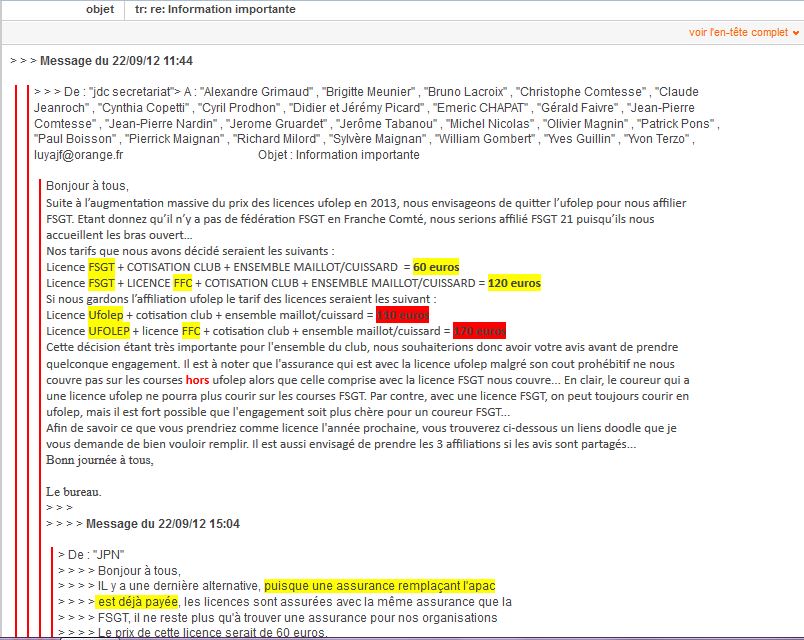Click the luyajf@orange.fr email address
Image resolution: width=804 pixels, height=640 pixels.
pos(78,155)
